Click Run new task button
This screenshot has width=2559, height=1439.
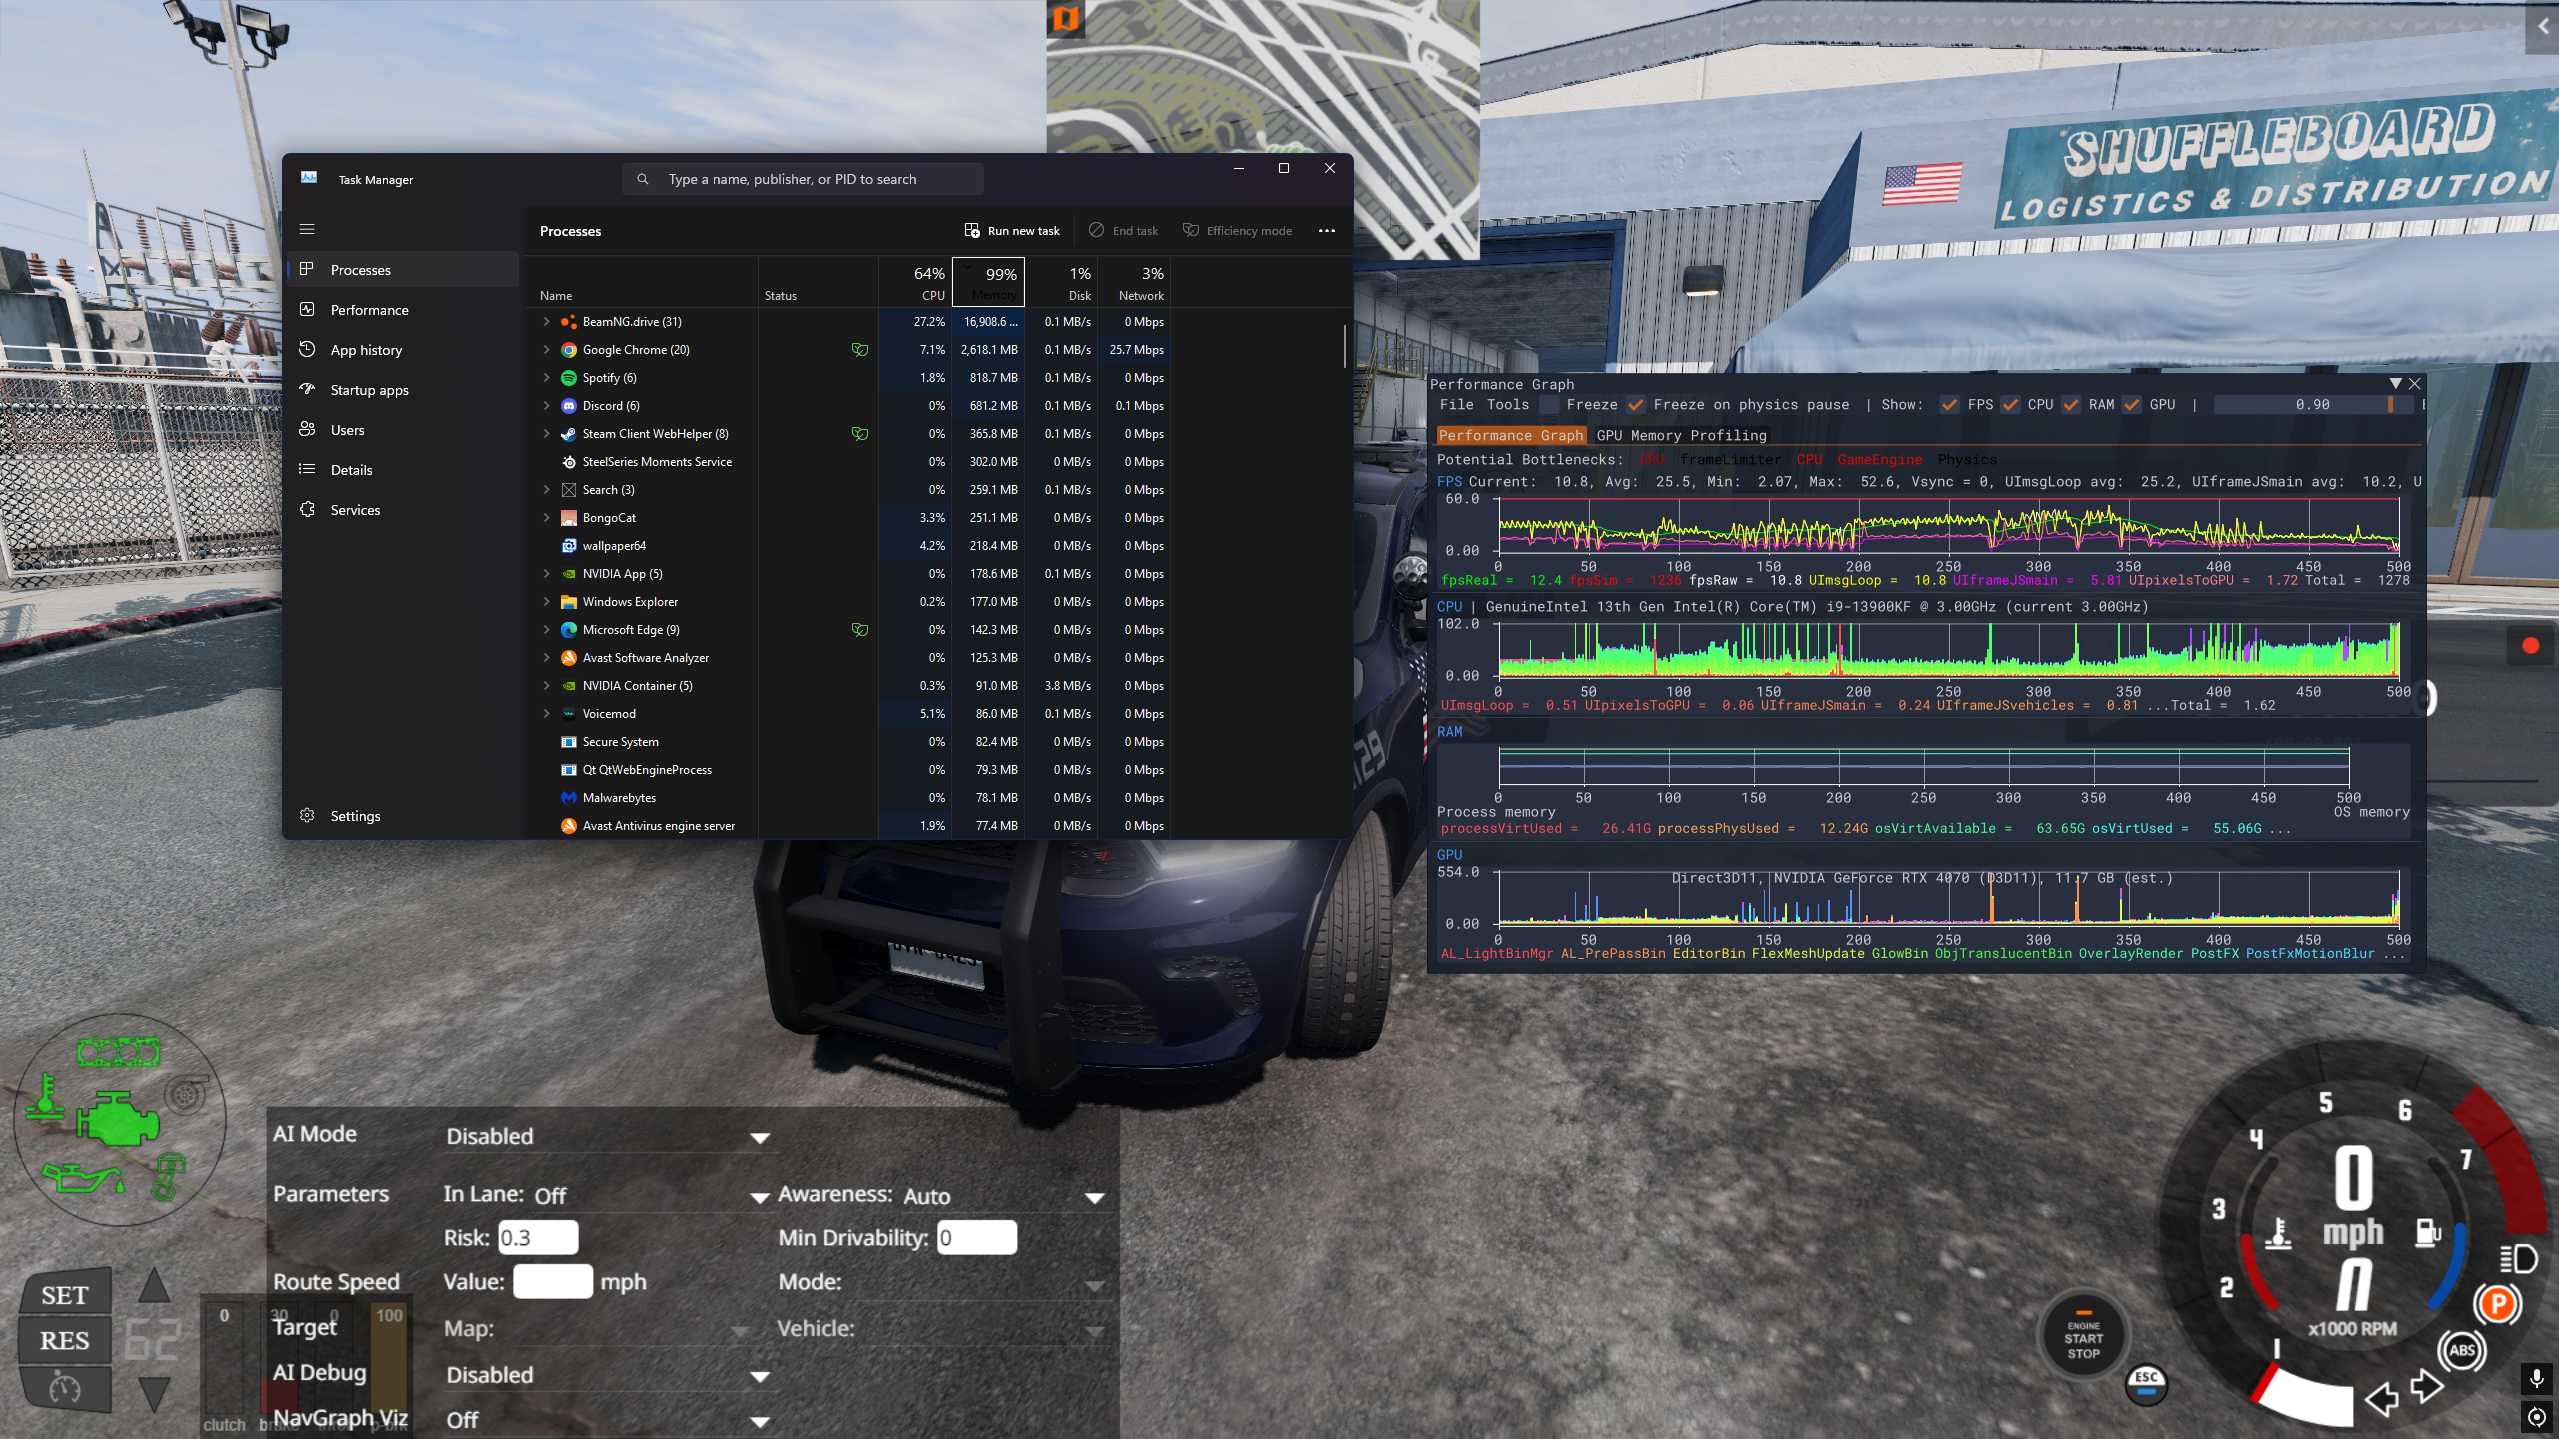tap(1012, 231)
